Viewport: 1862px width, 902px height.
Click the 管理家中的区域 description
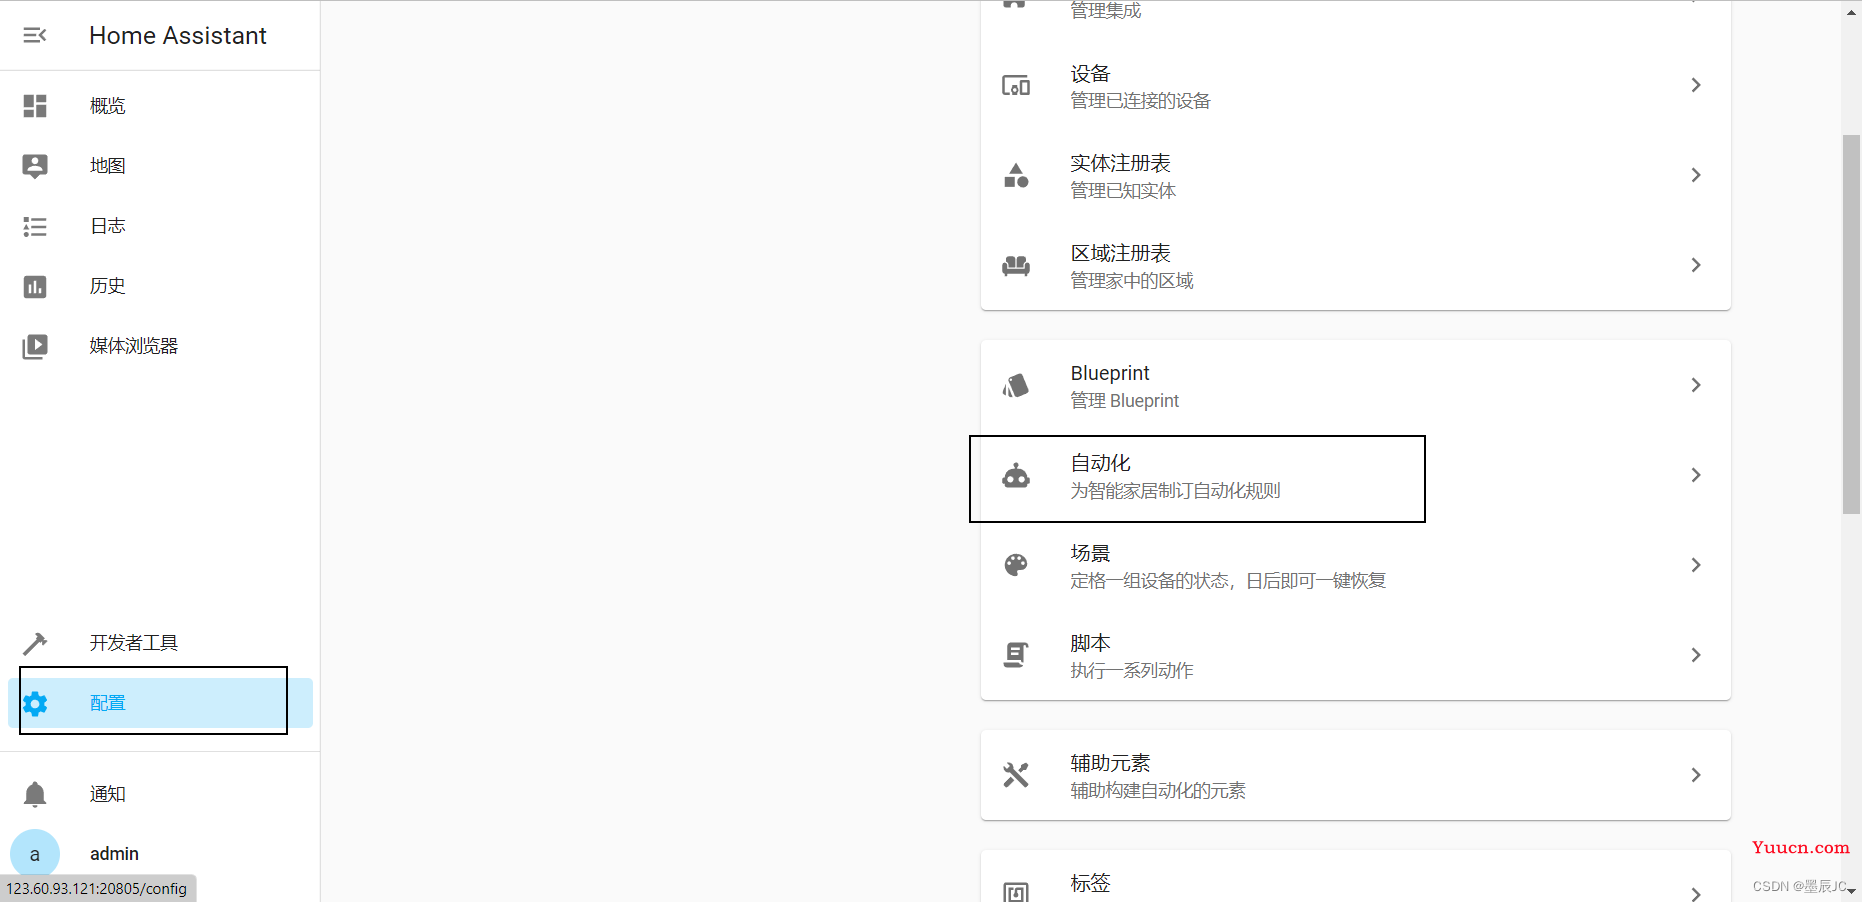click(1132, 281)
